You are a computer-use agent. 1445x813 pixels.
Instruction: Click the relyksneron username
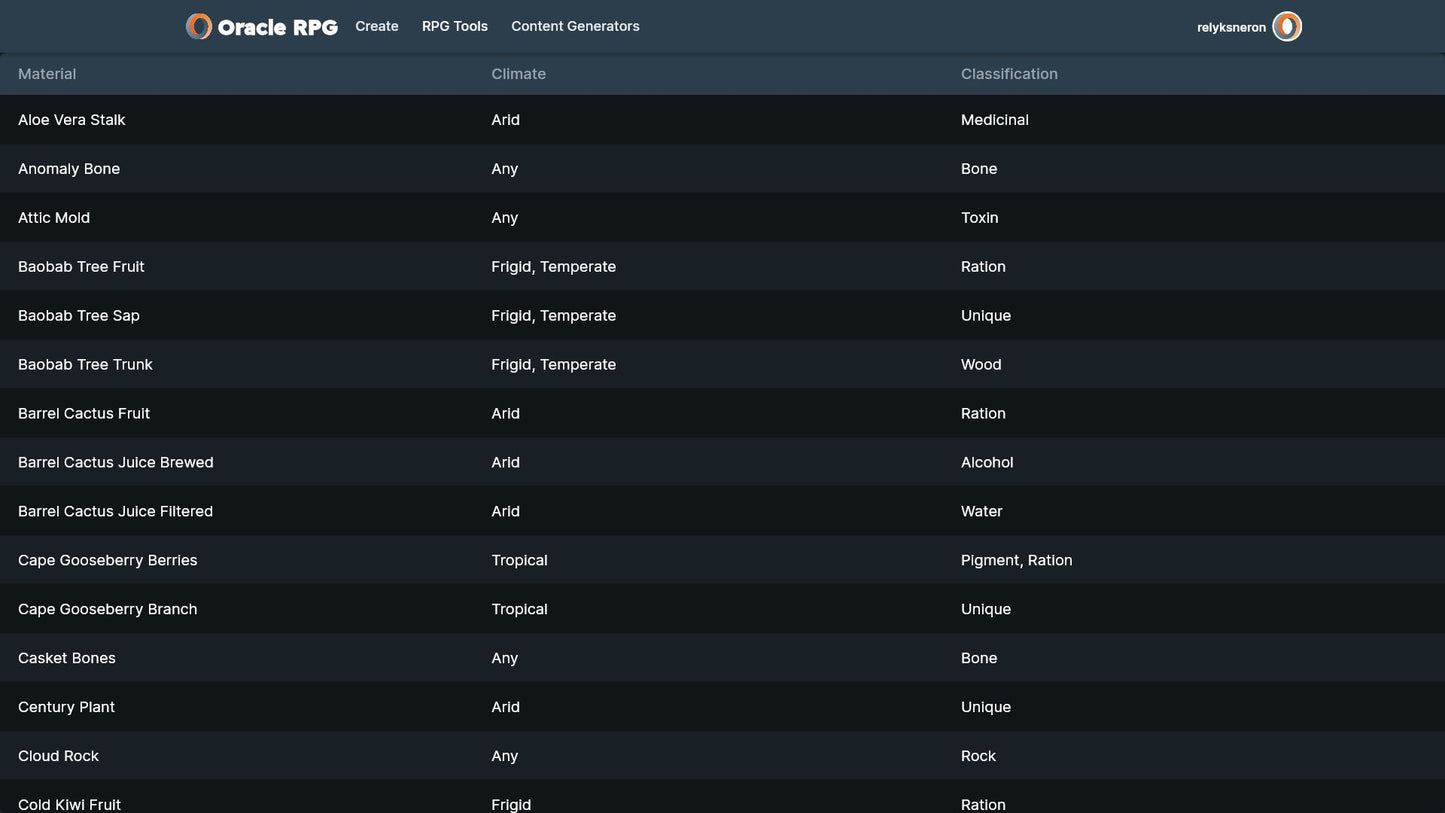[x=1231, y=28]
